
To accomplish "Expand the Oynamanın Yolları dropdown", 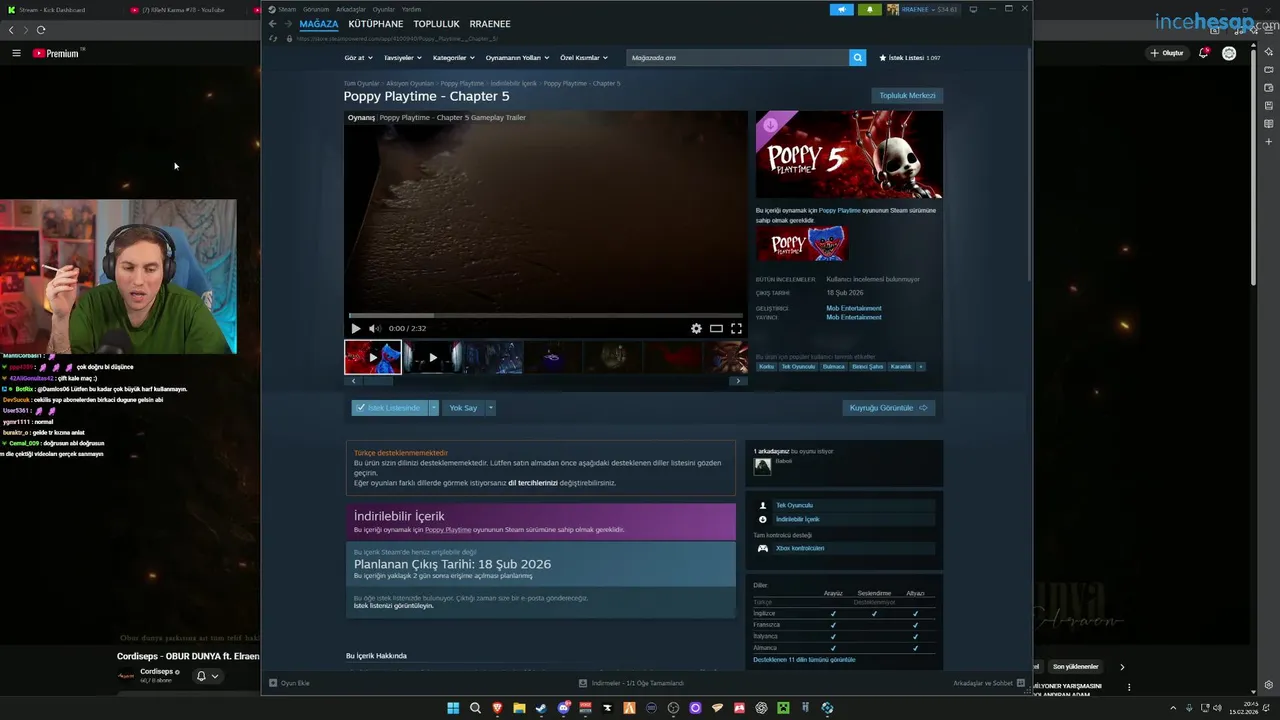I will [516, 58].
